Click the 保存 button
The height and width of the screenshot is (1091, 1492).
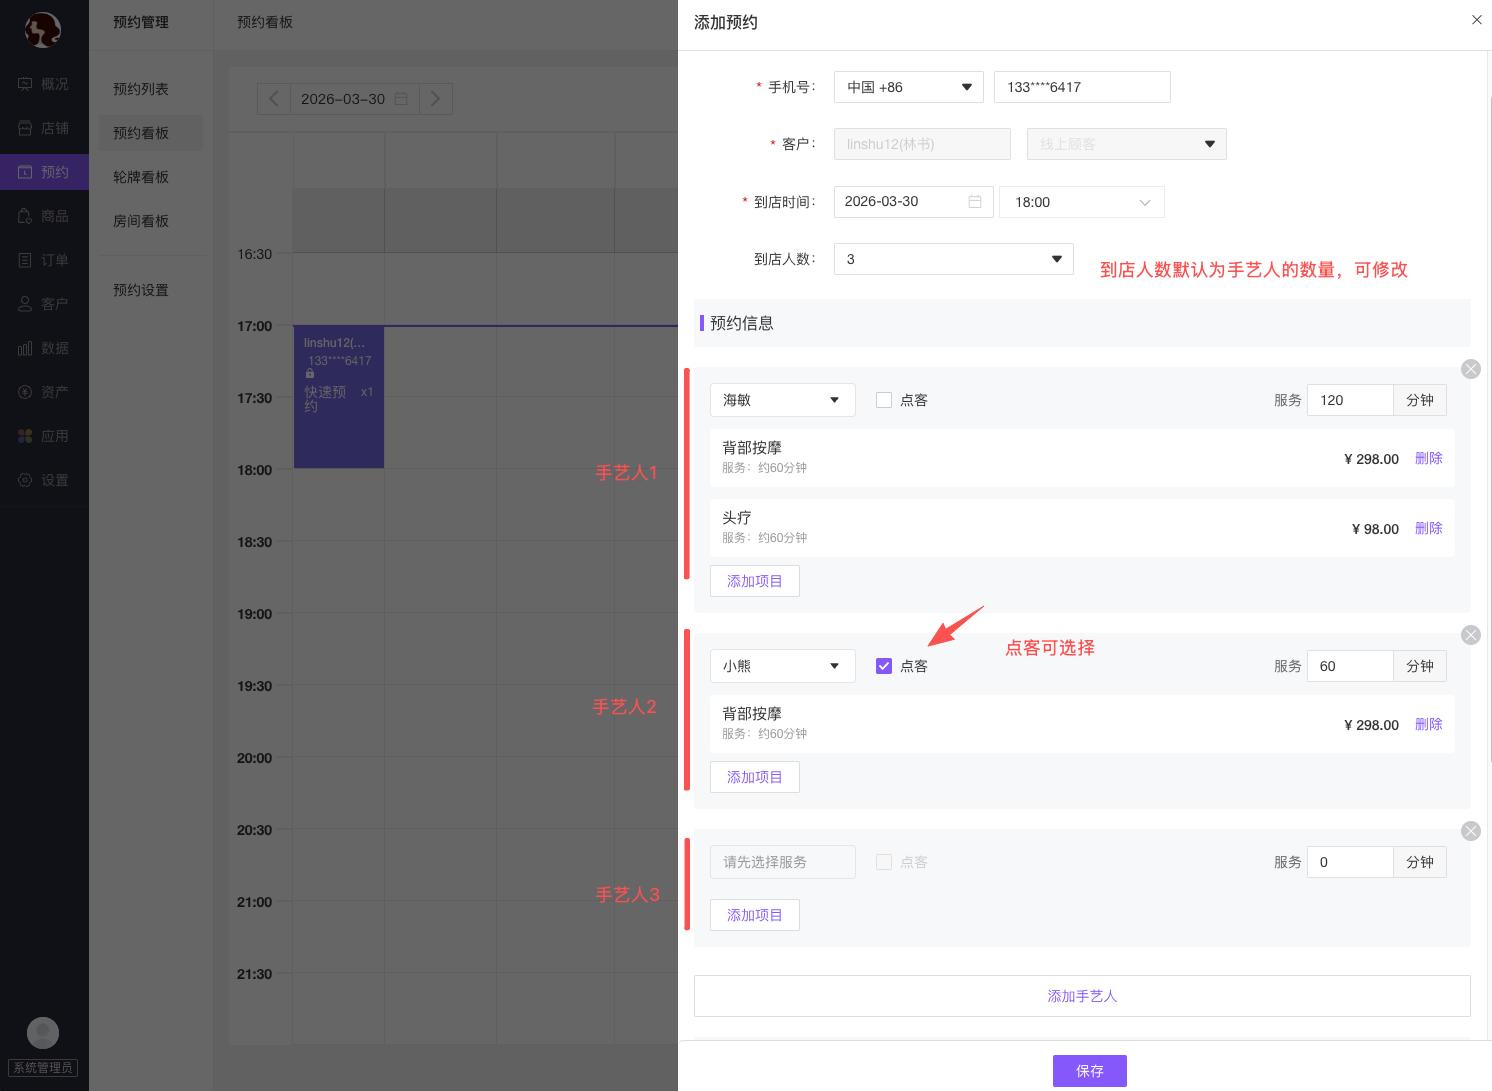1089,1071
